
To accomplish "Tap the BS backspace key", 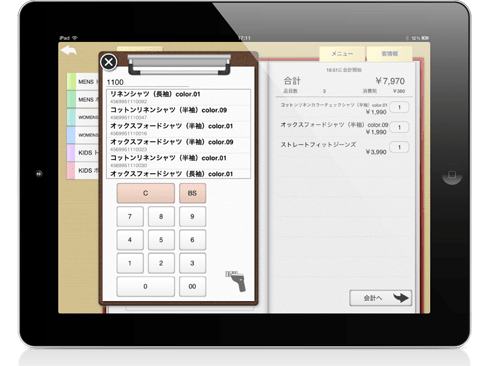I will (x=192, y=193).
